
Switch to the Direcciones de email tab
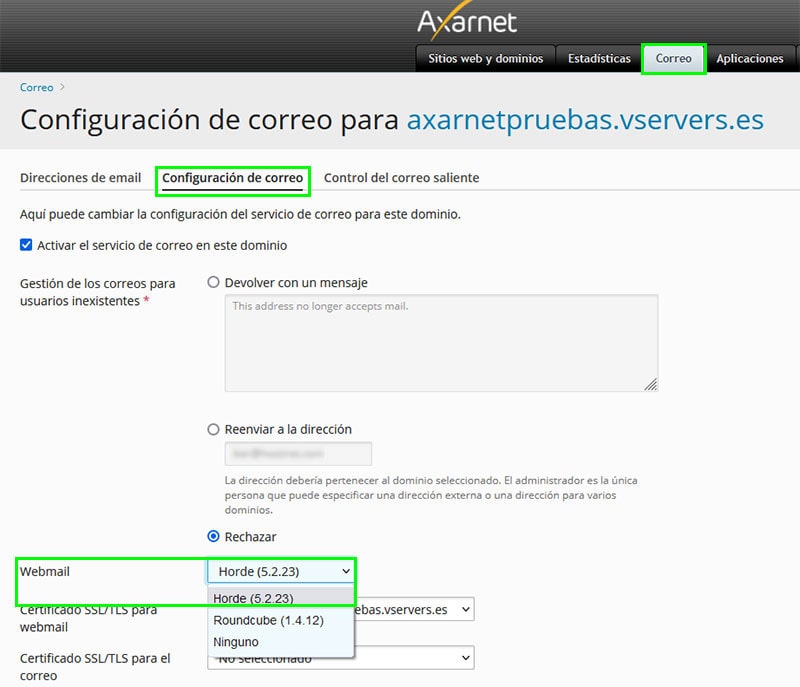click(x=81, y=177)
